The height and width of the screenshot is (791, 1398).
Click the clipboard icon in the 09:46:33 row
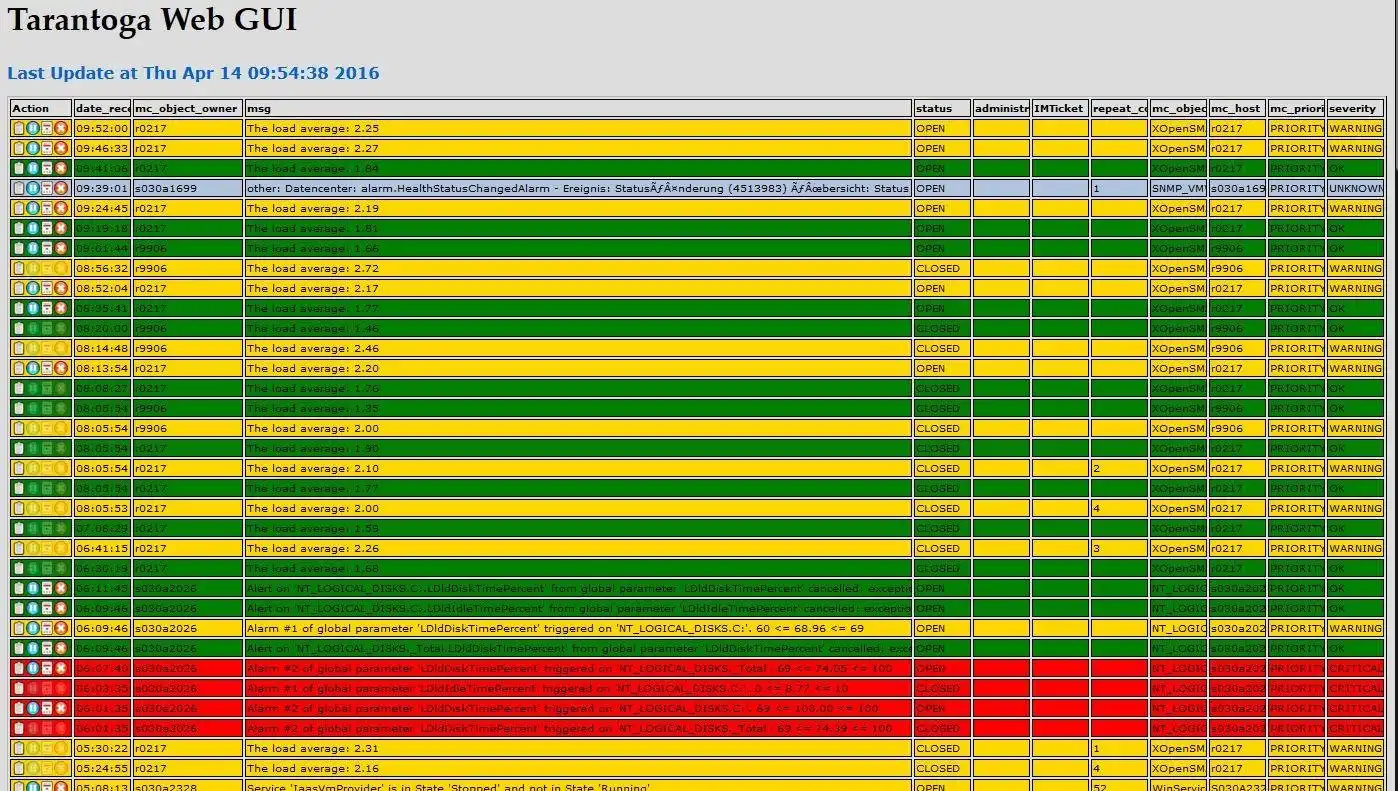[19, 148]
